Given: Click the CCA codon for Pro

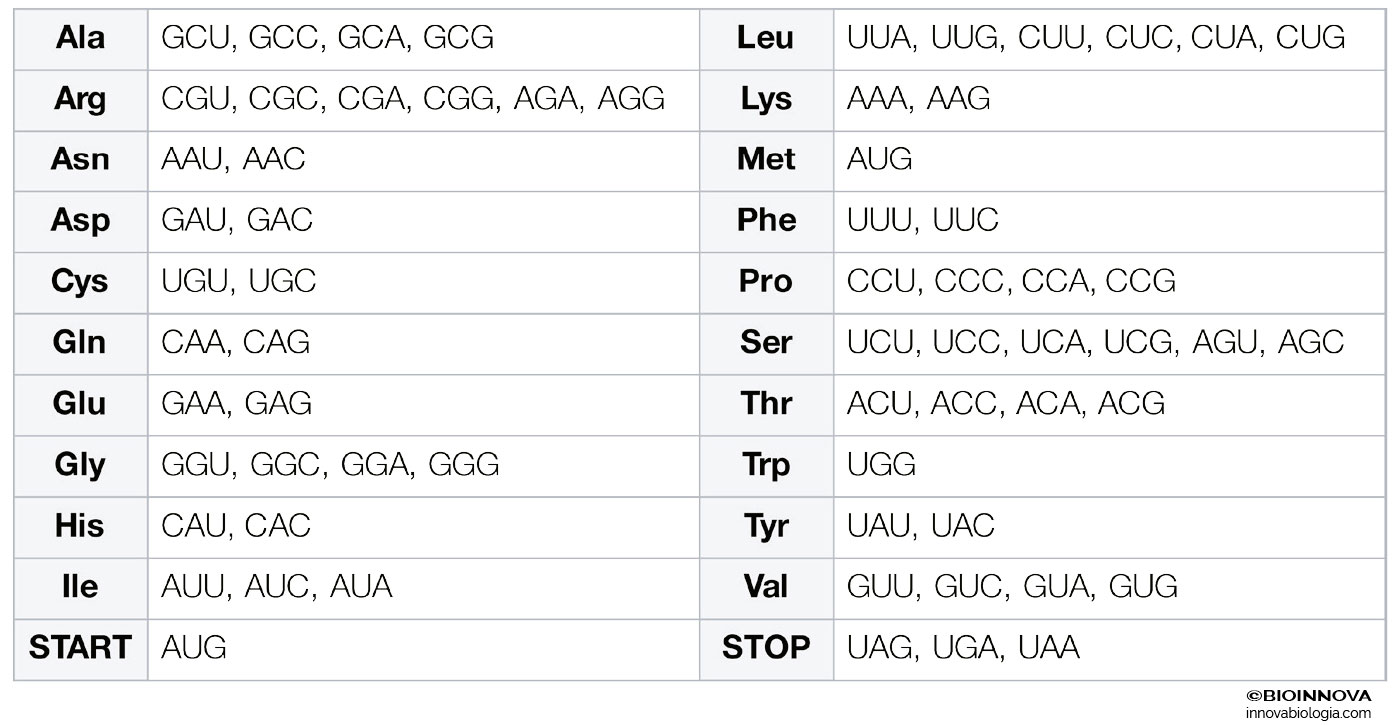Looking at the screenshot, I should point(1054,281).
